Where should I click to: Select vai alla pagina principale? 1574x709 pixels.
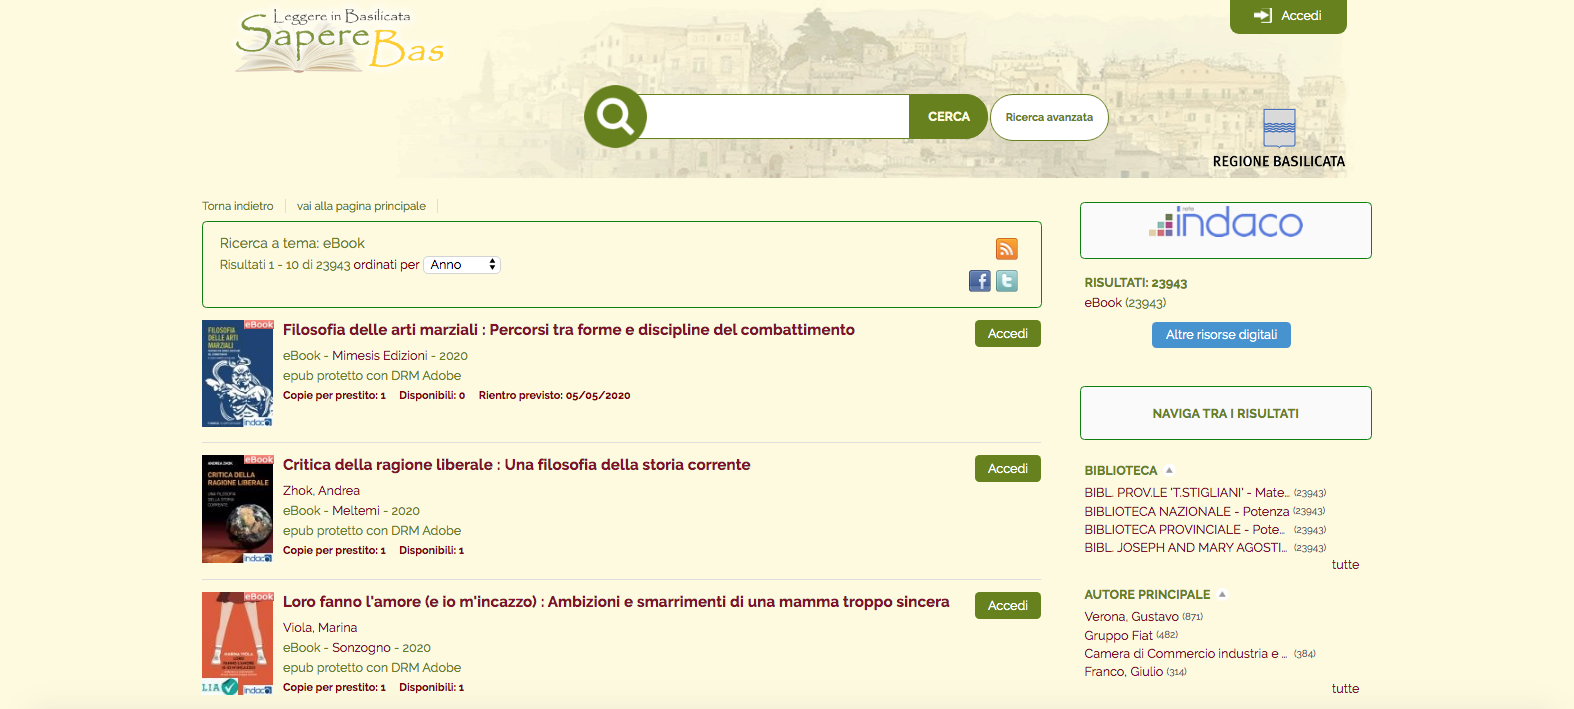click(x=361, y=206)
